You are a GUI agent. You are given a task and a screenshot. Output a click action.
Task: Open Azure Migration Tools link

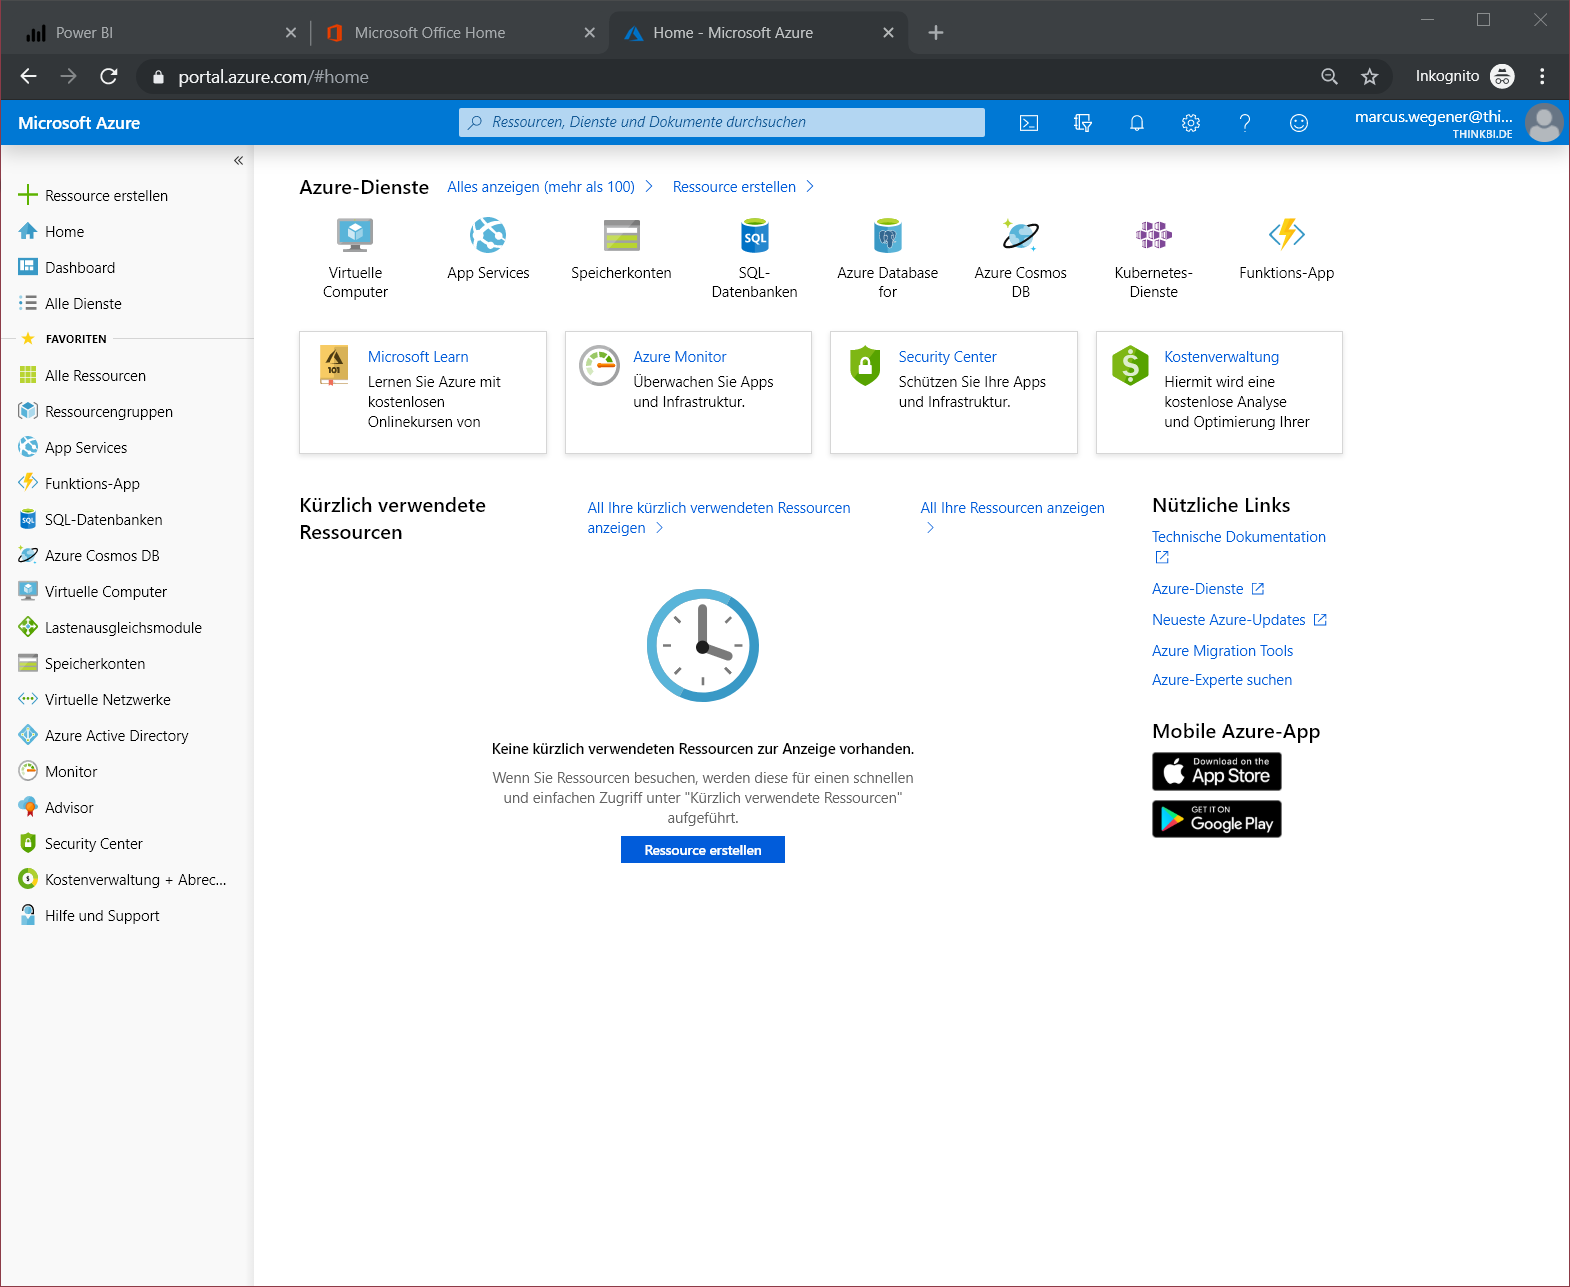tap(1222, 651)
